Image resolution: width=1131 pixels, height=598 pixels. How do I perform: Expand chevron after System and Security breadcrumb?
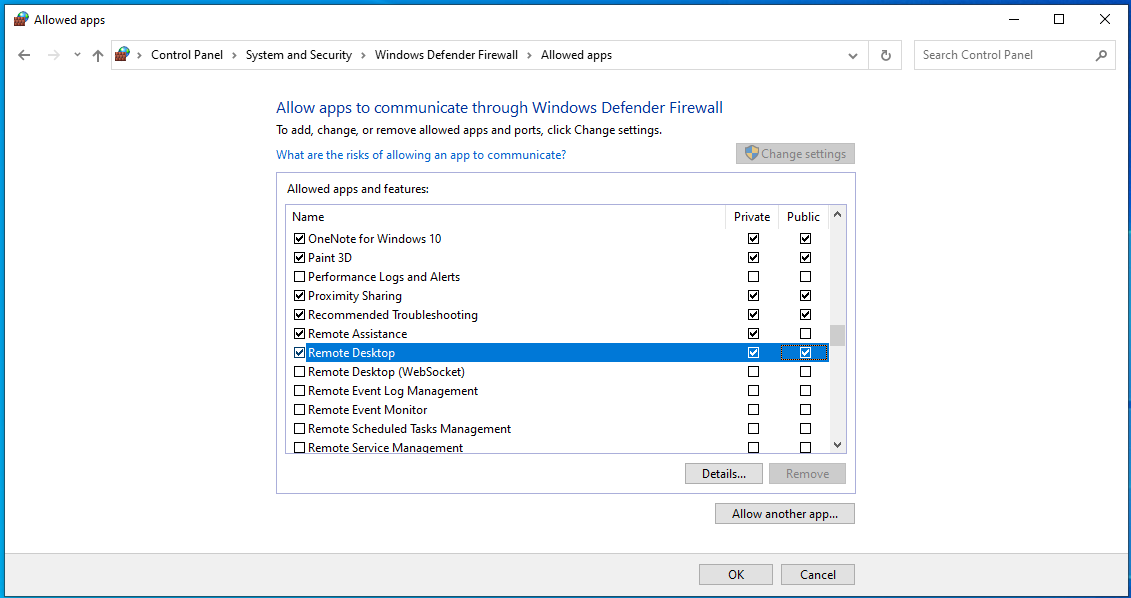pos(364,55)
